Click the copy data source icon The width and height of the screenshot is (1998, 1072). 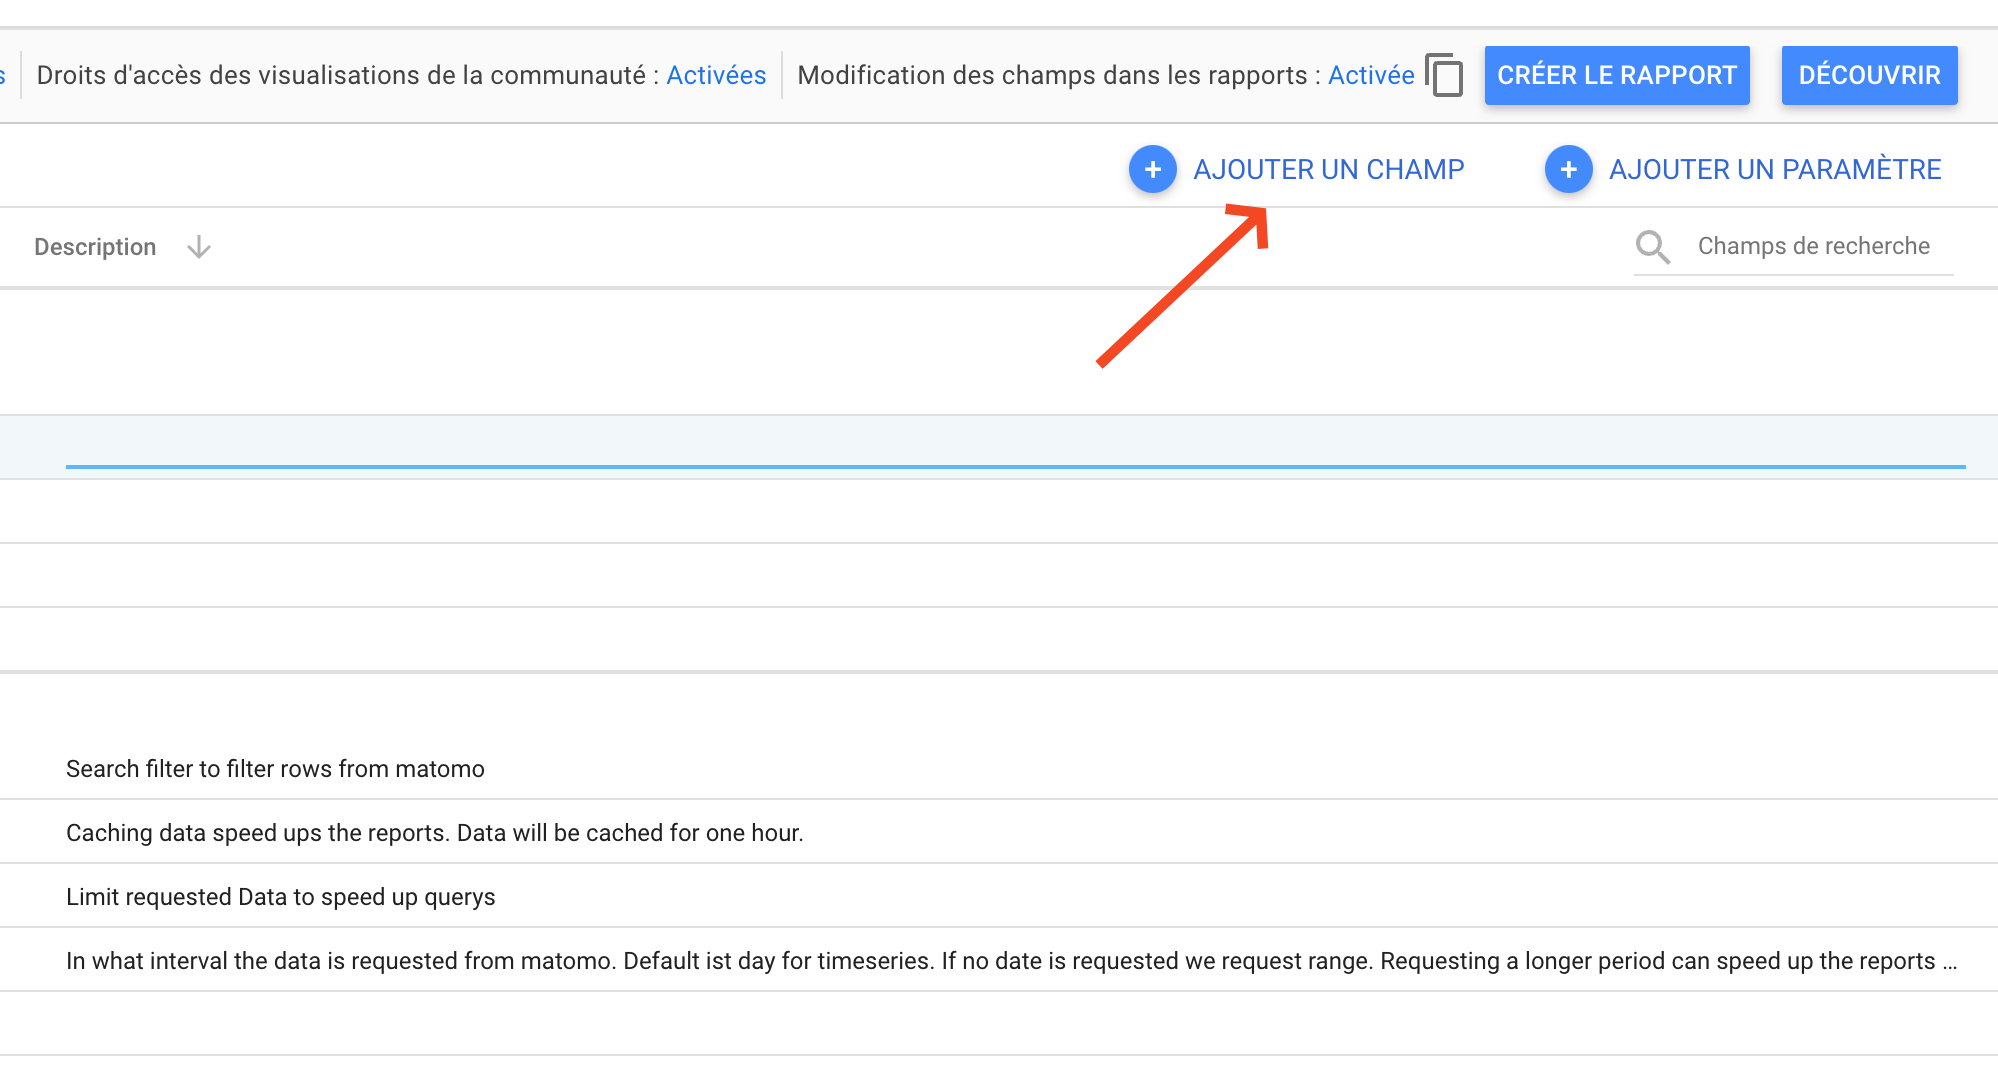point(1444,76)
